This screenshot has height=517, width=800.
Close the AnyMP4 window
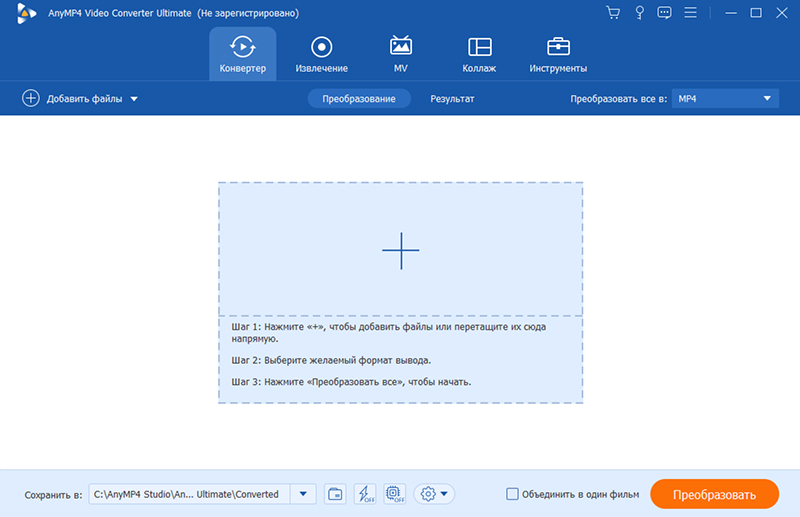(x=782, y=13)
